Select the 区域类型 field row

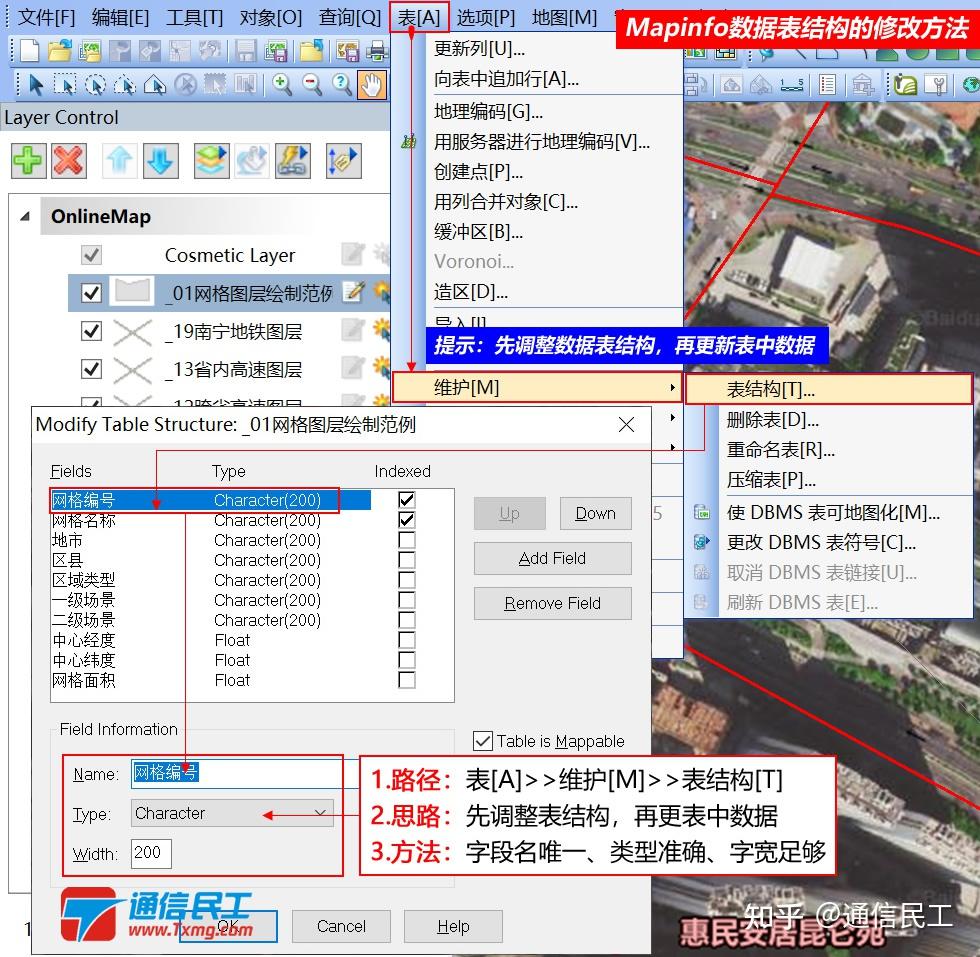click(x=211, y=580)
